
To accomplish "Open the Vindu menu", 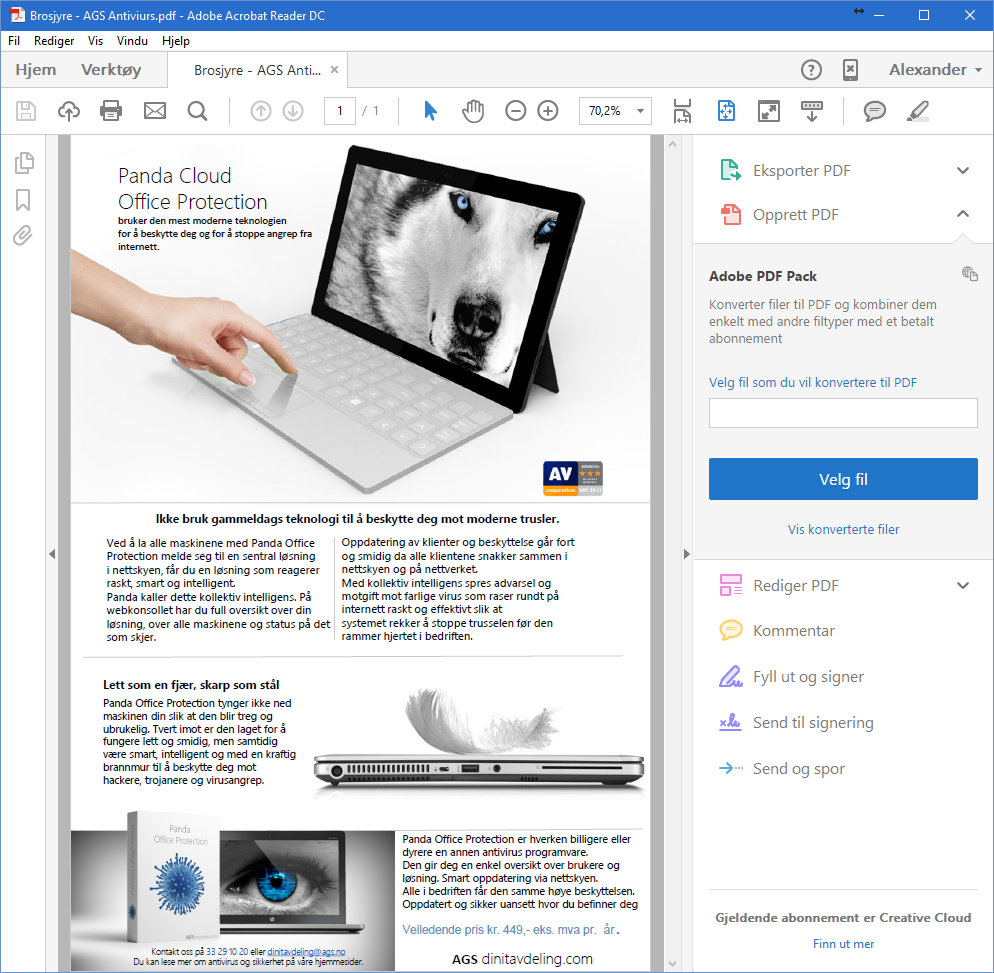I will pos(132,41).
